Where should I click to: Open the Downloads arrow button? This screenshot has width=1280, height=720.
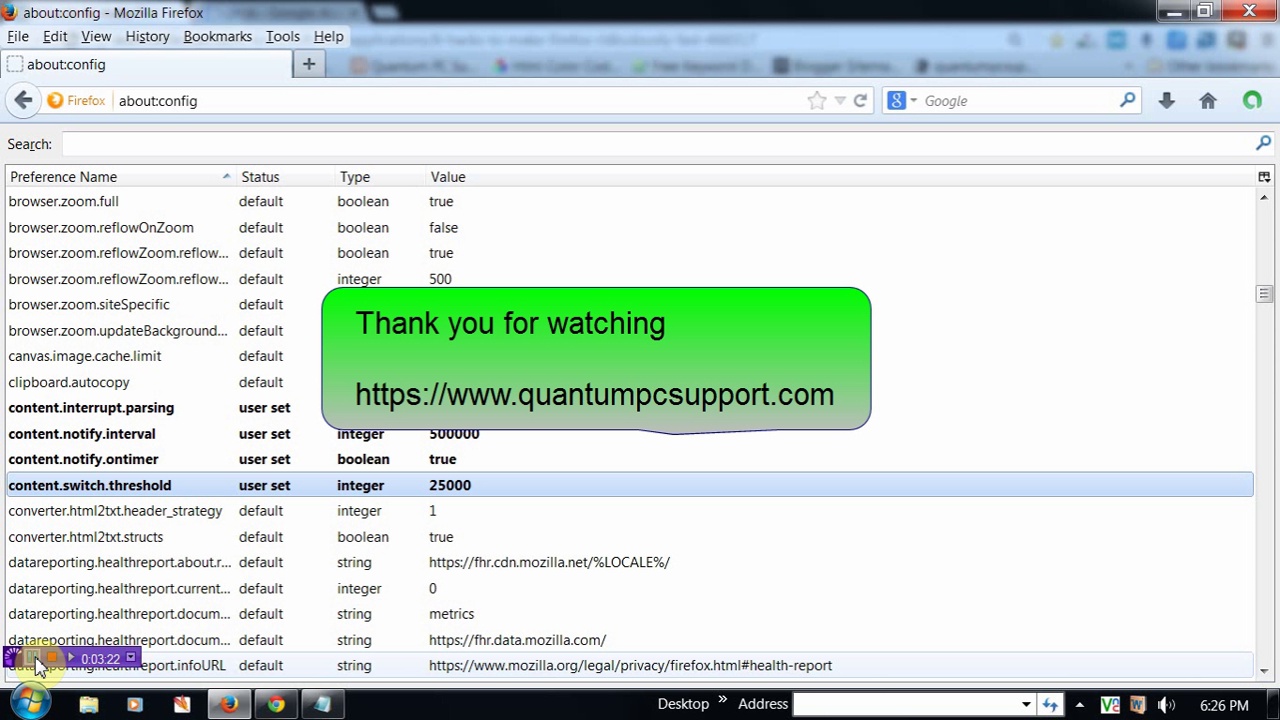[x=1166, y=100]
